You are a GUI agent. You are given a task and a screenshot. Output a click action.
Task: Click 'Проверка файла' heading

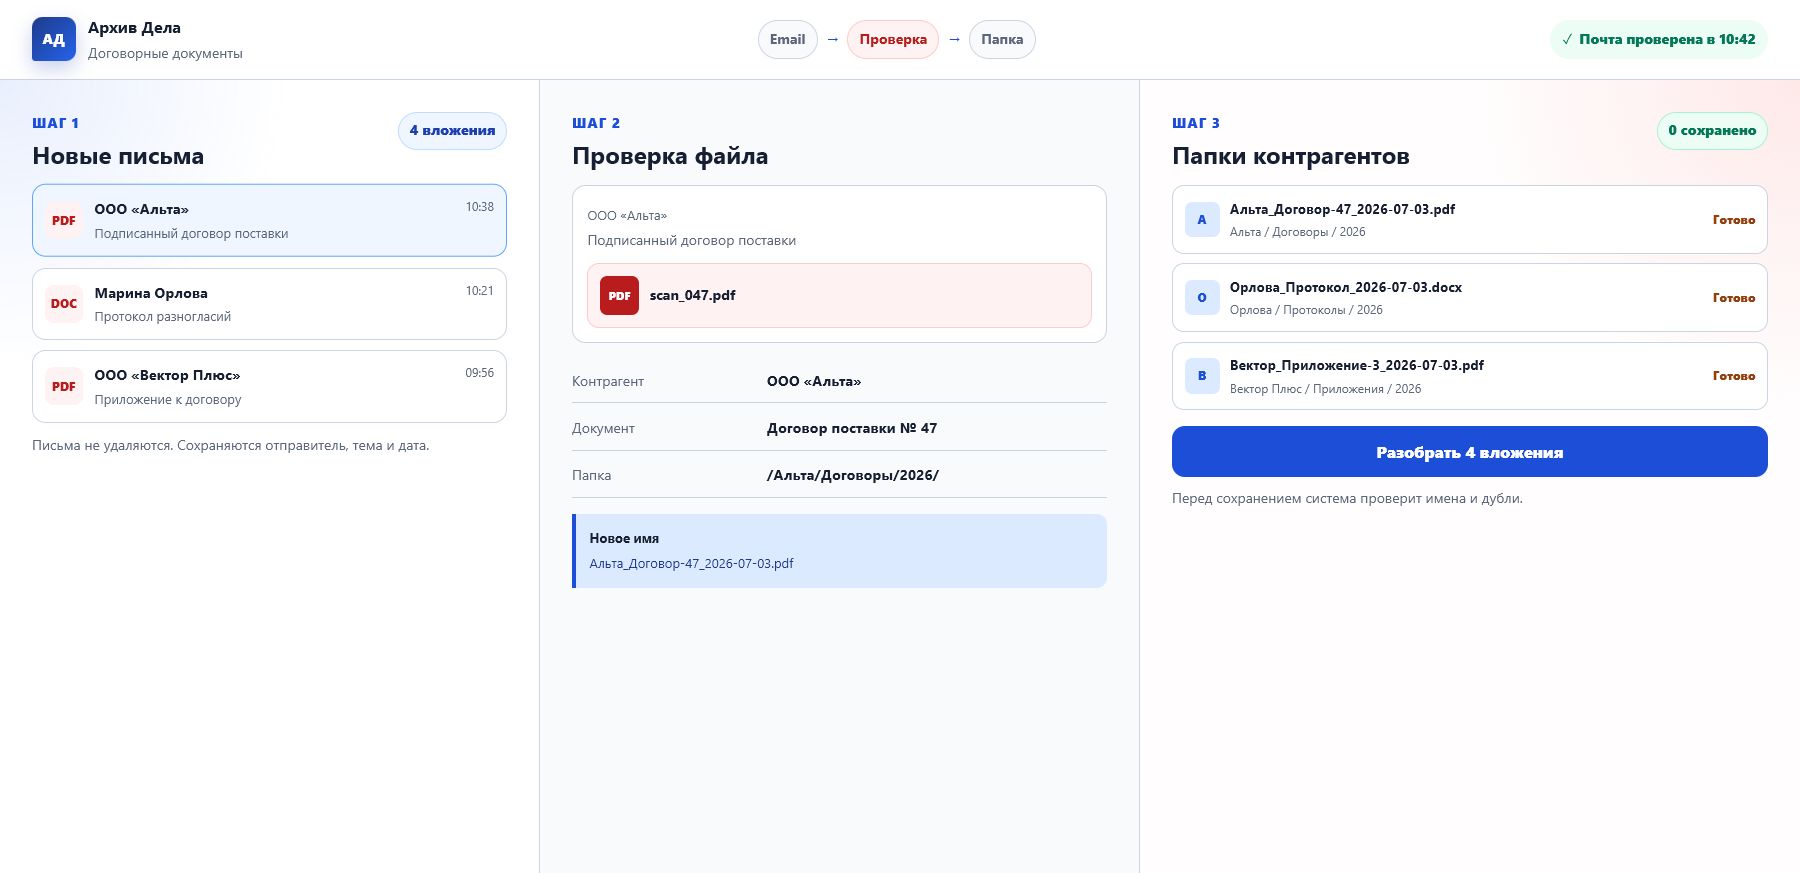(x=670, y=157)
